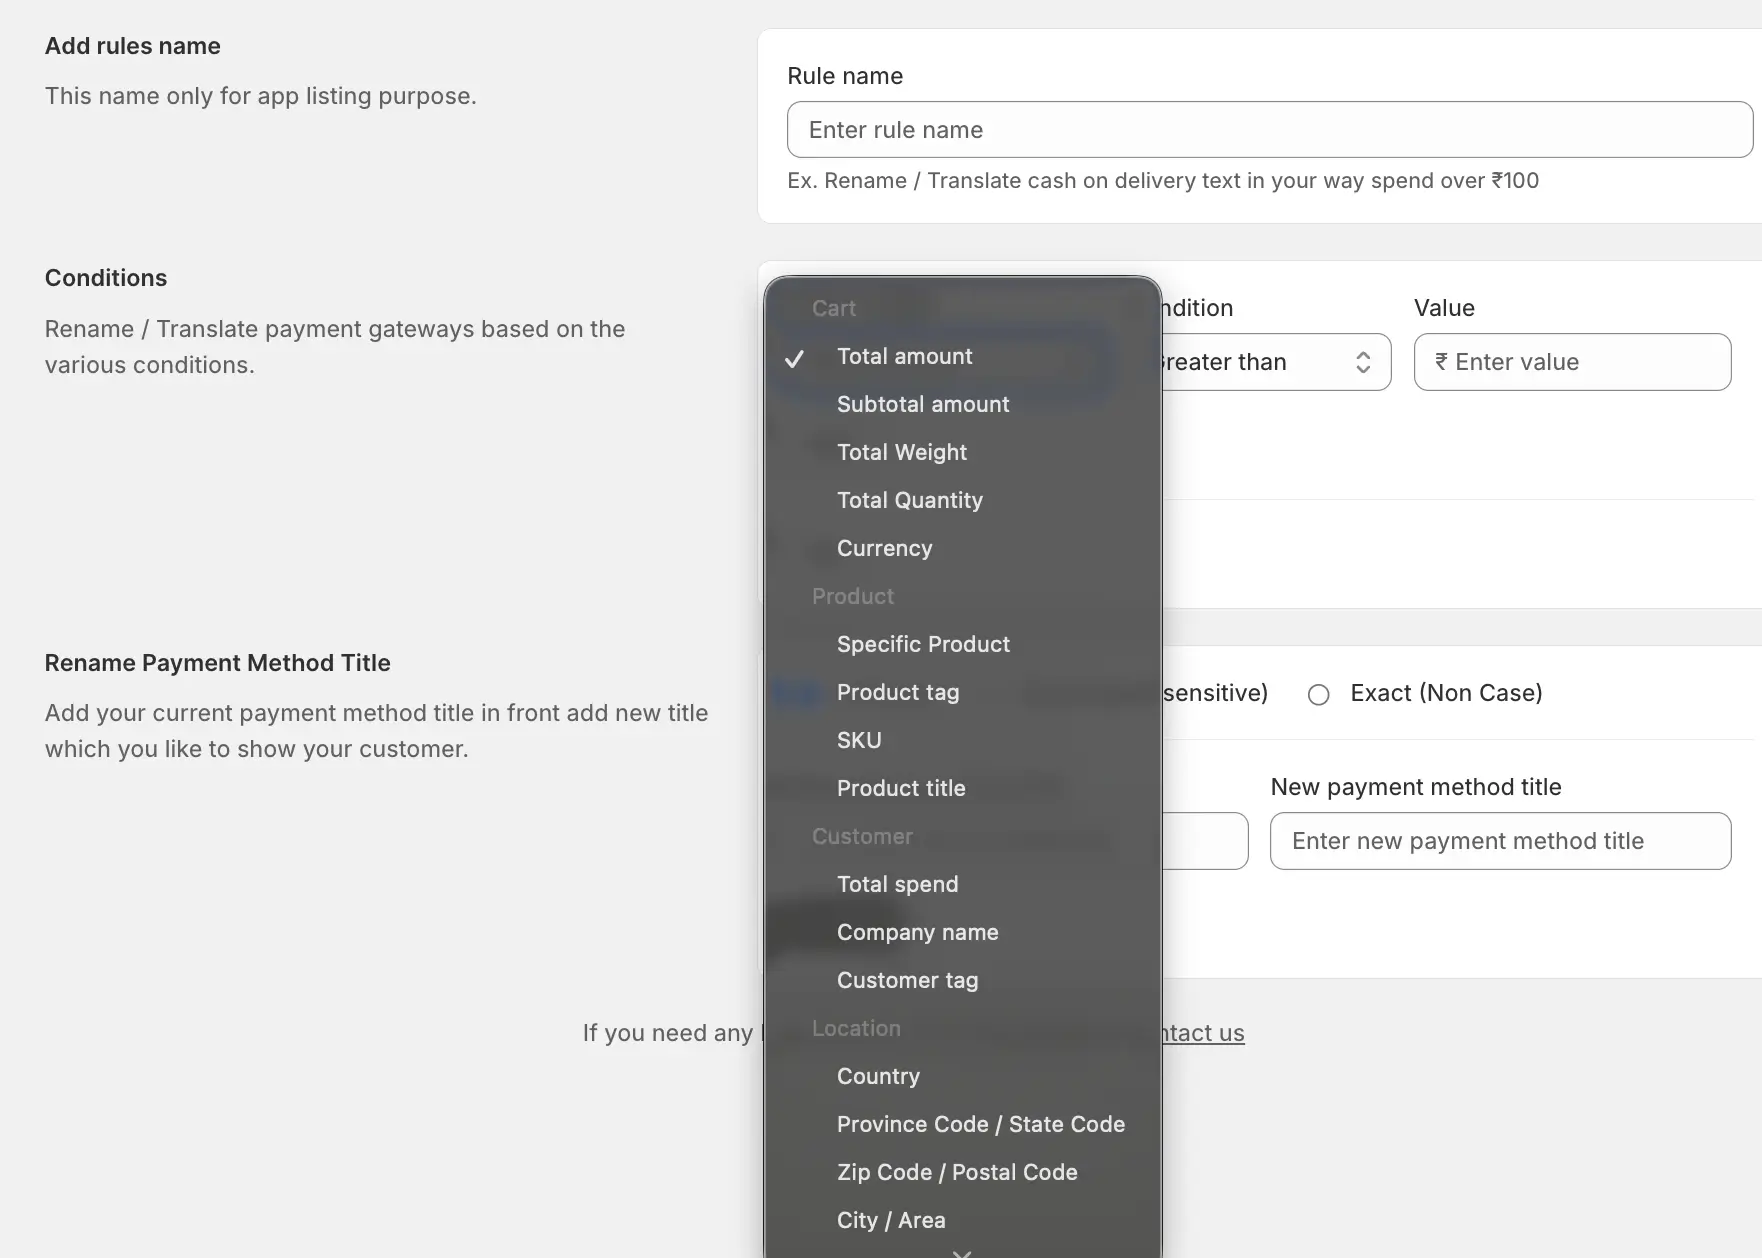Viewport: 1762px width, 1258px height.
Task: Click the up-down chevron on condition select
Action: [1363, 362]
